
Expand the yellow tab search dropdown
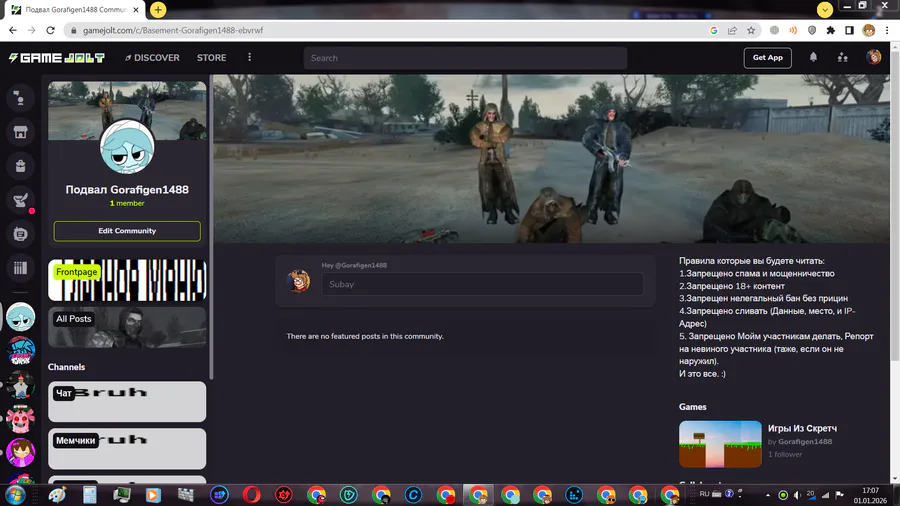[x=825, y=10]
